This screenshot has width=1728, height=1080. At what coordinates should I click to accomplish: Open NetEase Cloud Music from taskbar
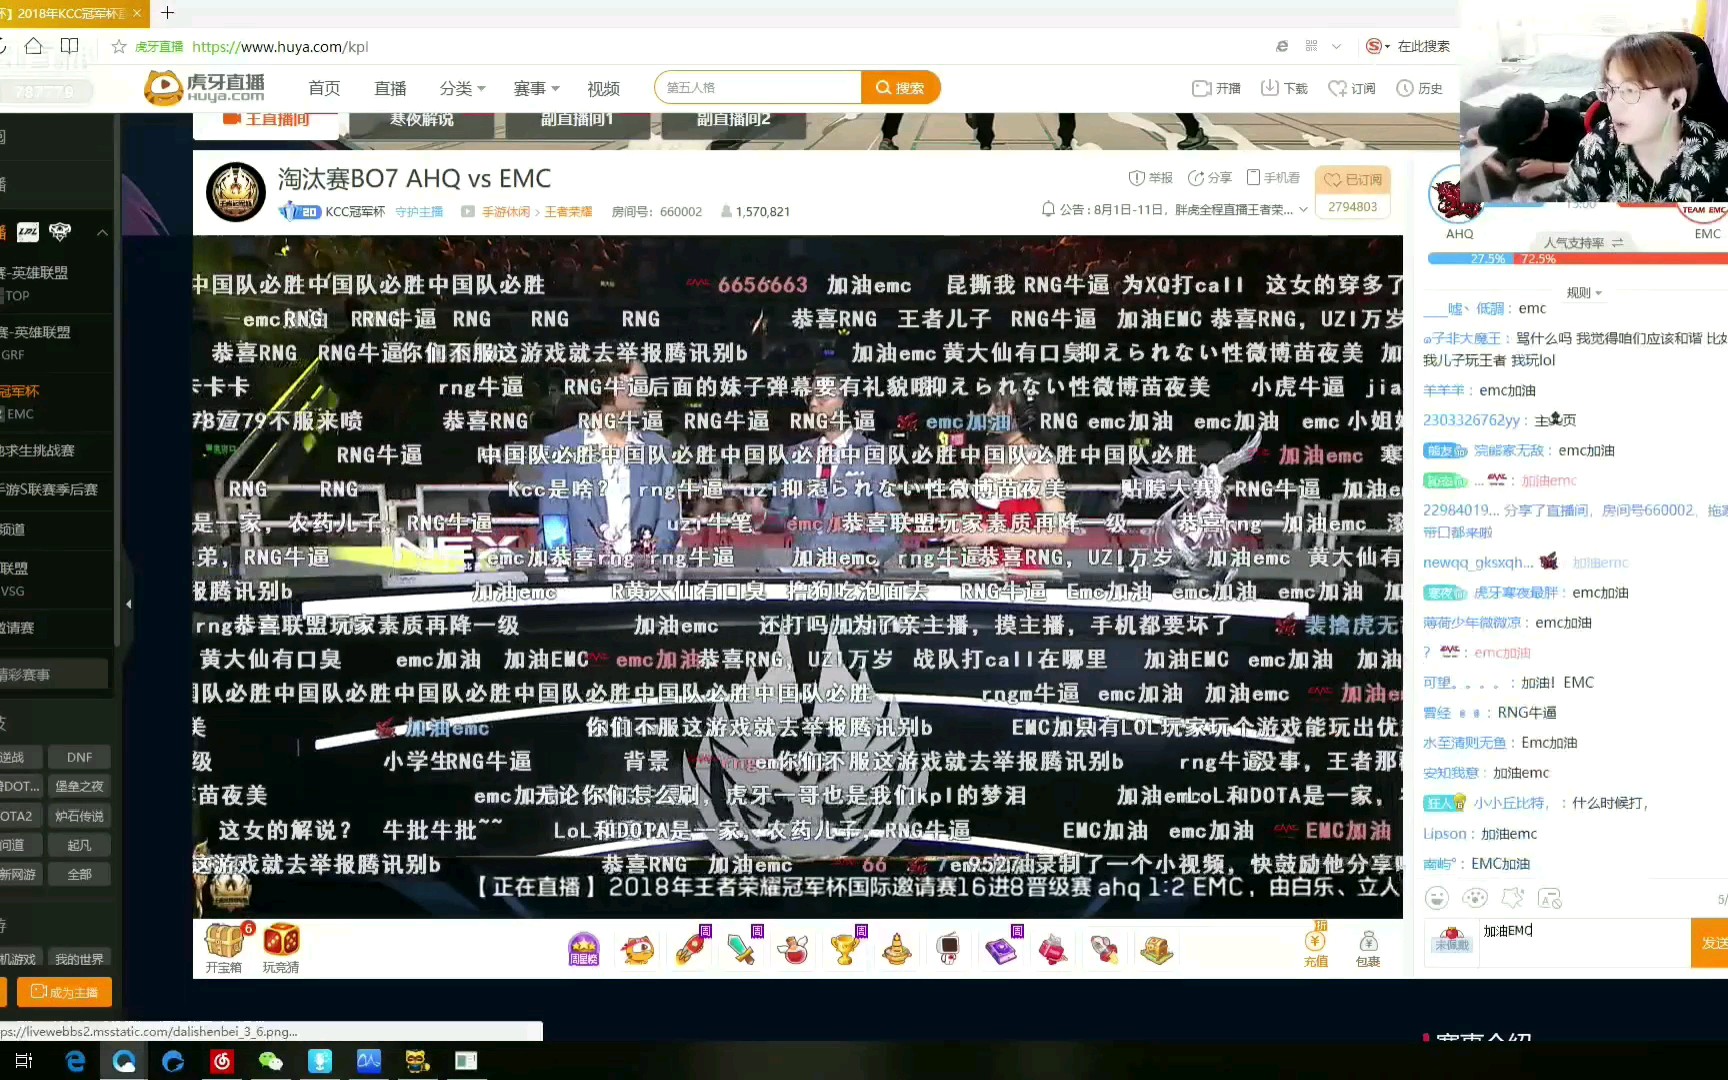(x=222, y=1061)
